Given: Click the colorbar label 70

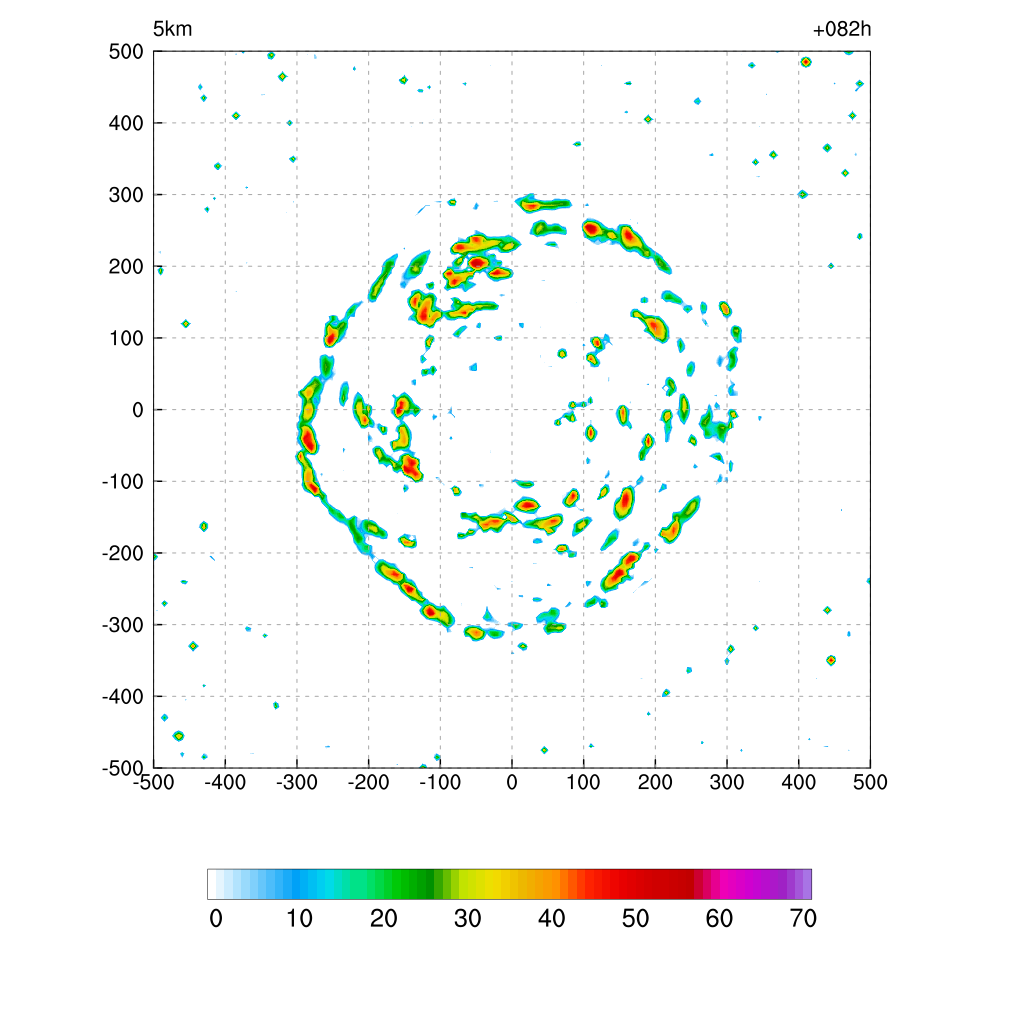Looking at the screenshot, I should coord(803,919).
